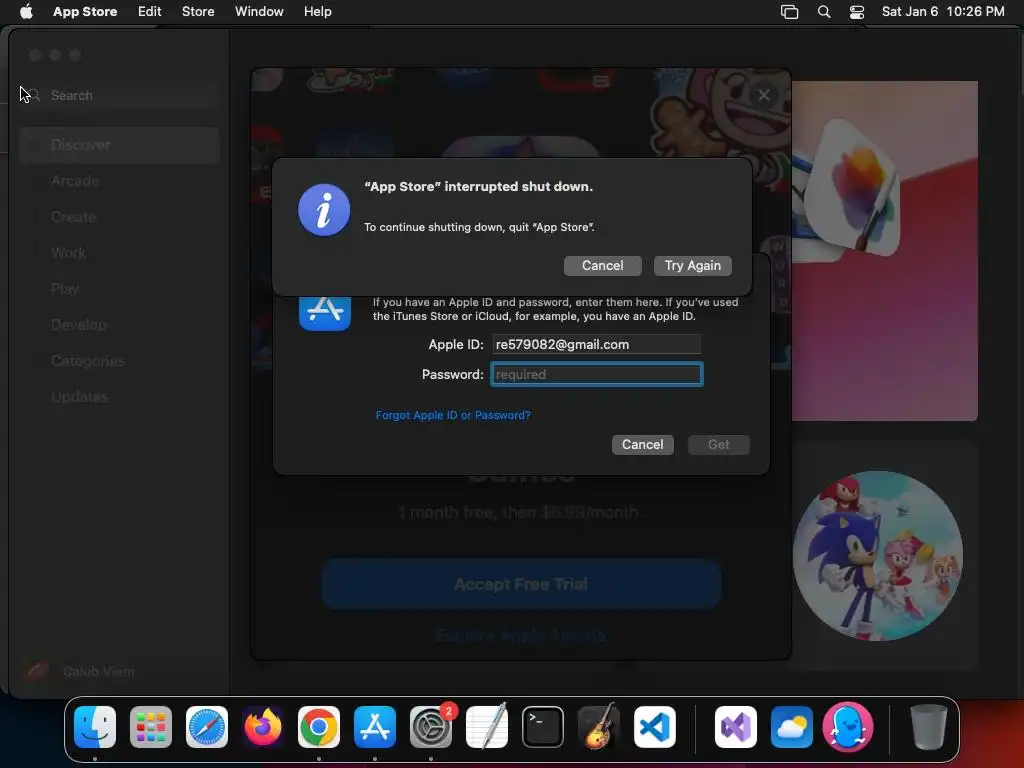This screenshot has width=1024, height=768.
Task: Open the App Store menu
Action: pyautogui.click(x=85, y=11)
